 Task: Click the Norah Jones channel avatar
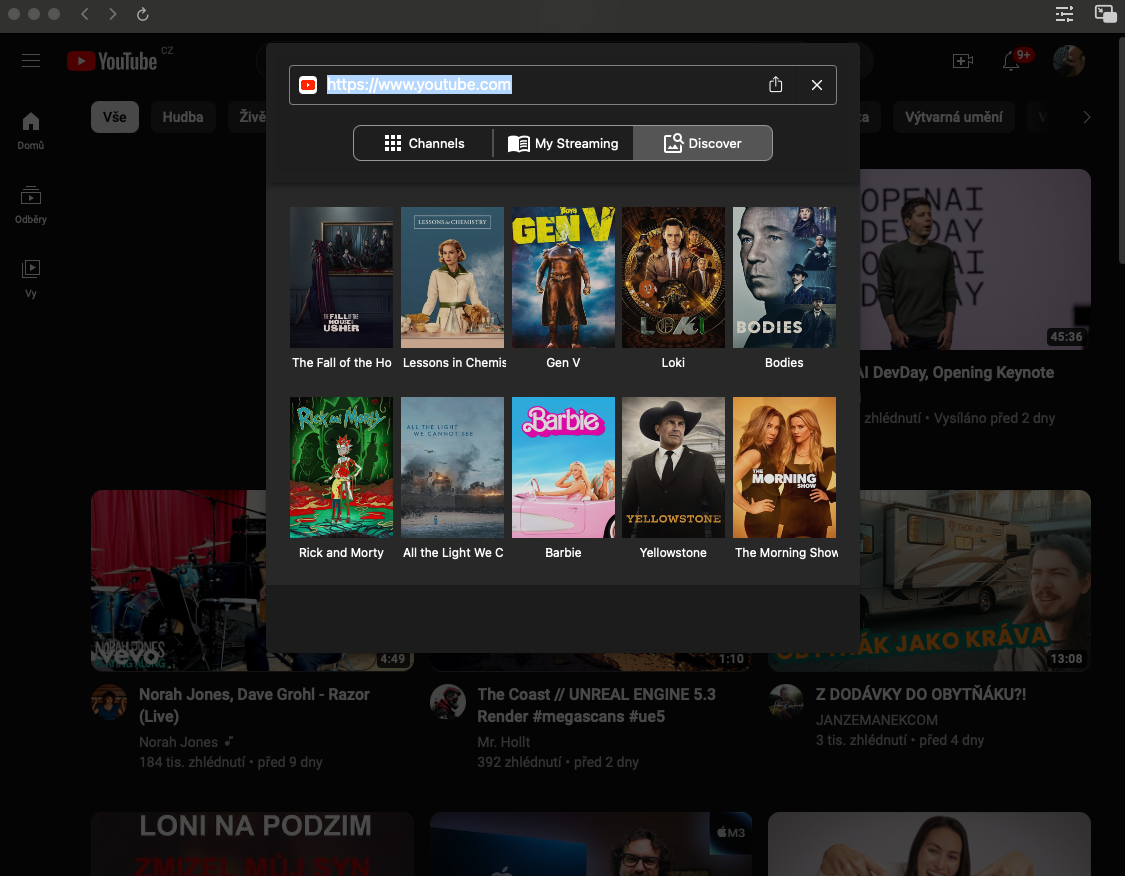coord(109,702)
